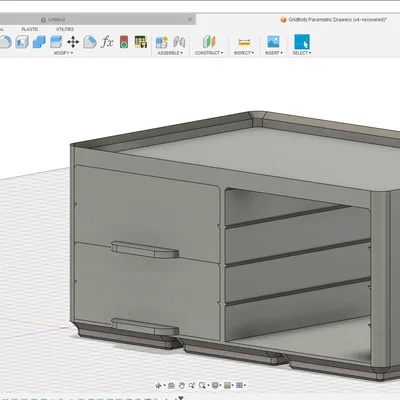Open the ASSEMBLE dropdown menu
Screen dimensions: 400x400
170,53
